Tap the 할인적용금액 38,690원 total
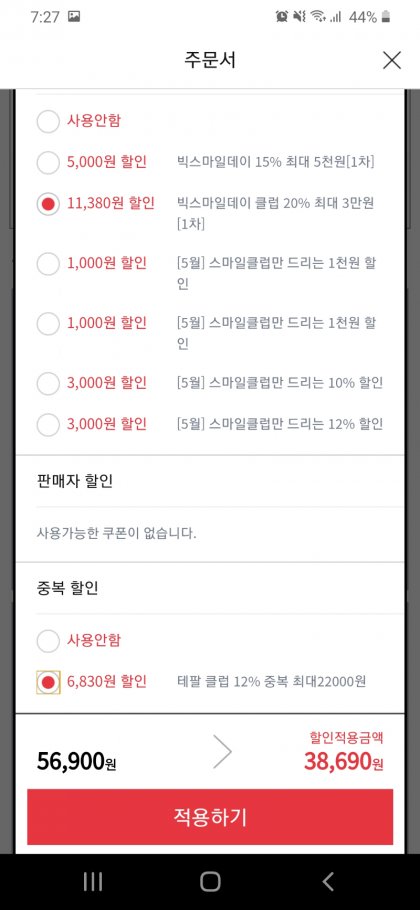Viewport: 420px width, 910px height. [x=343, y=754]
